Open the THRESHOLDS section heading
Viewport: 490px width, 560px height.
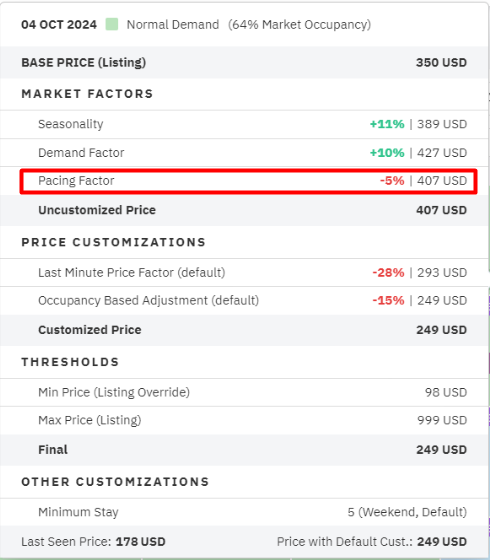70,362
